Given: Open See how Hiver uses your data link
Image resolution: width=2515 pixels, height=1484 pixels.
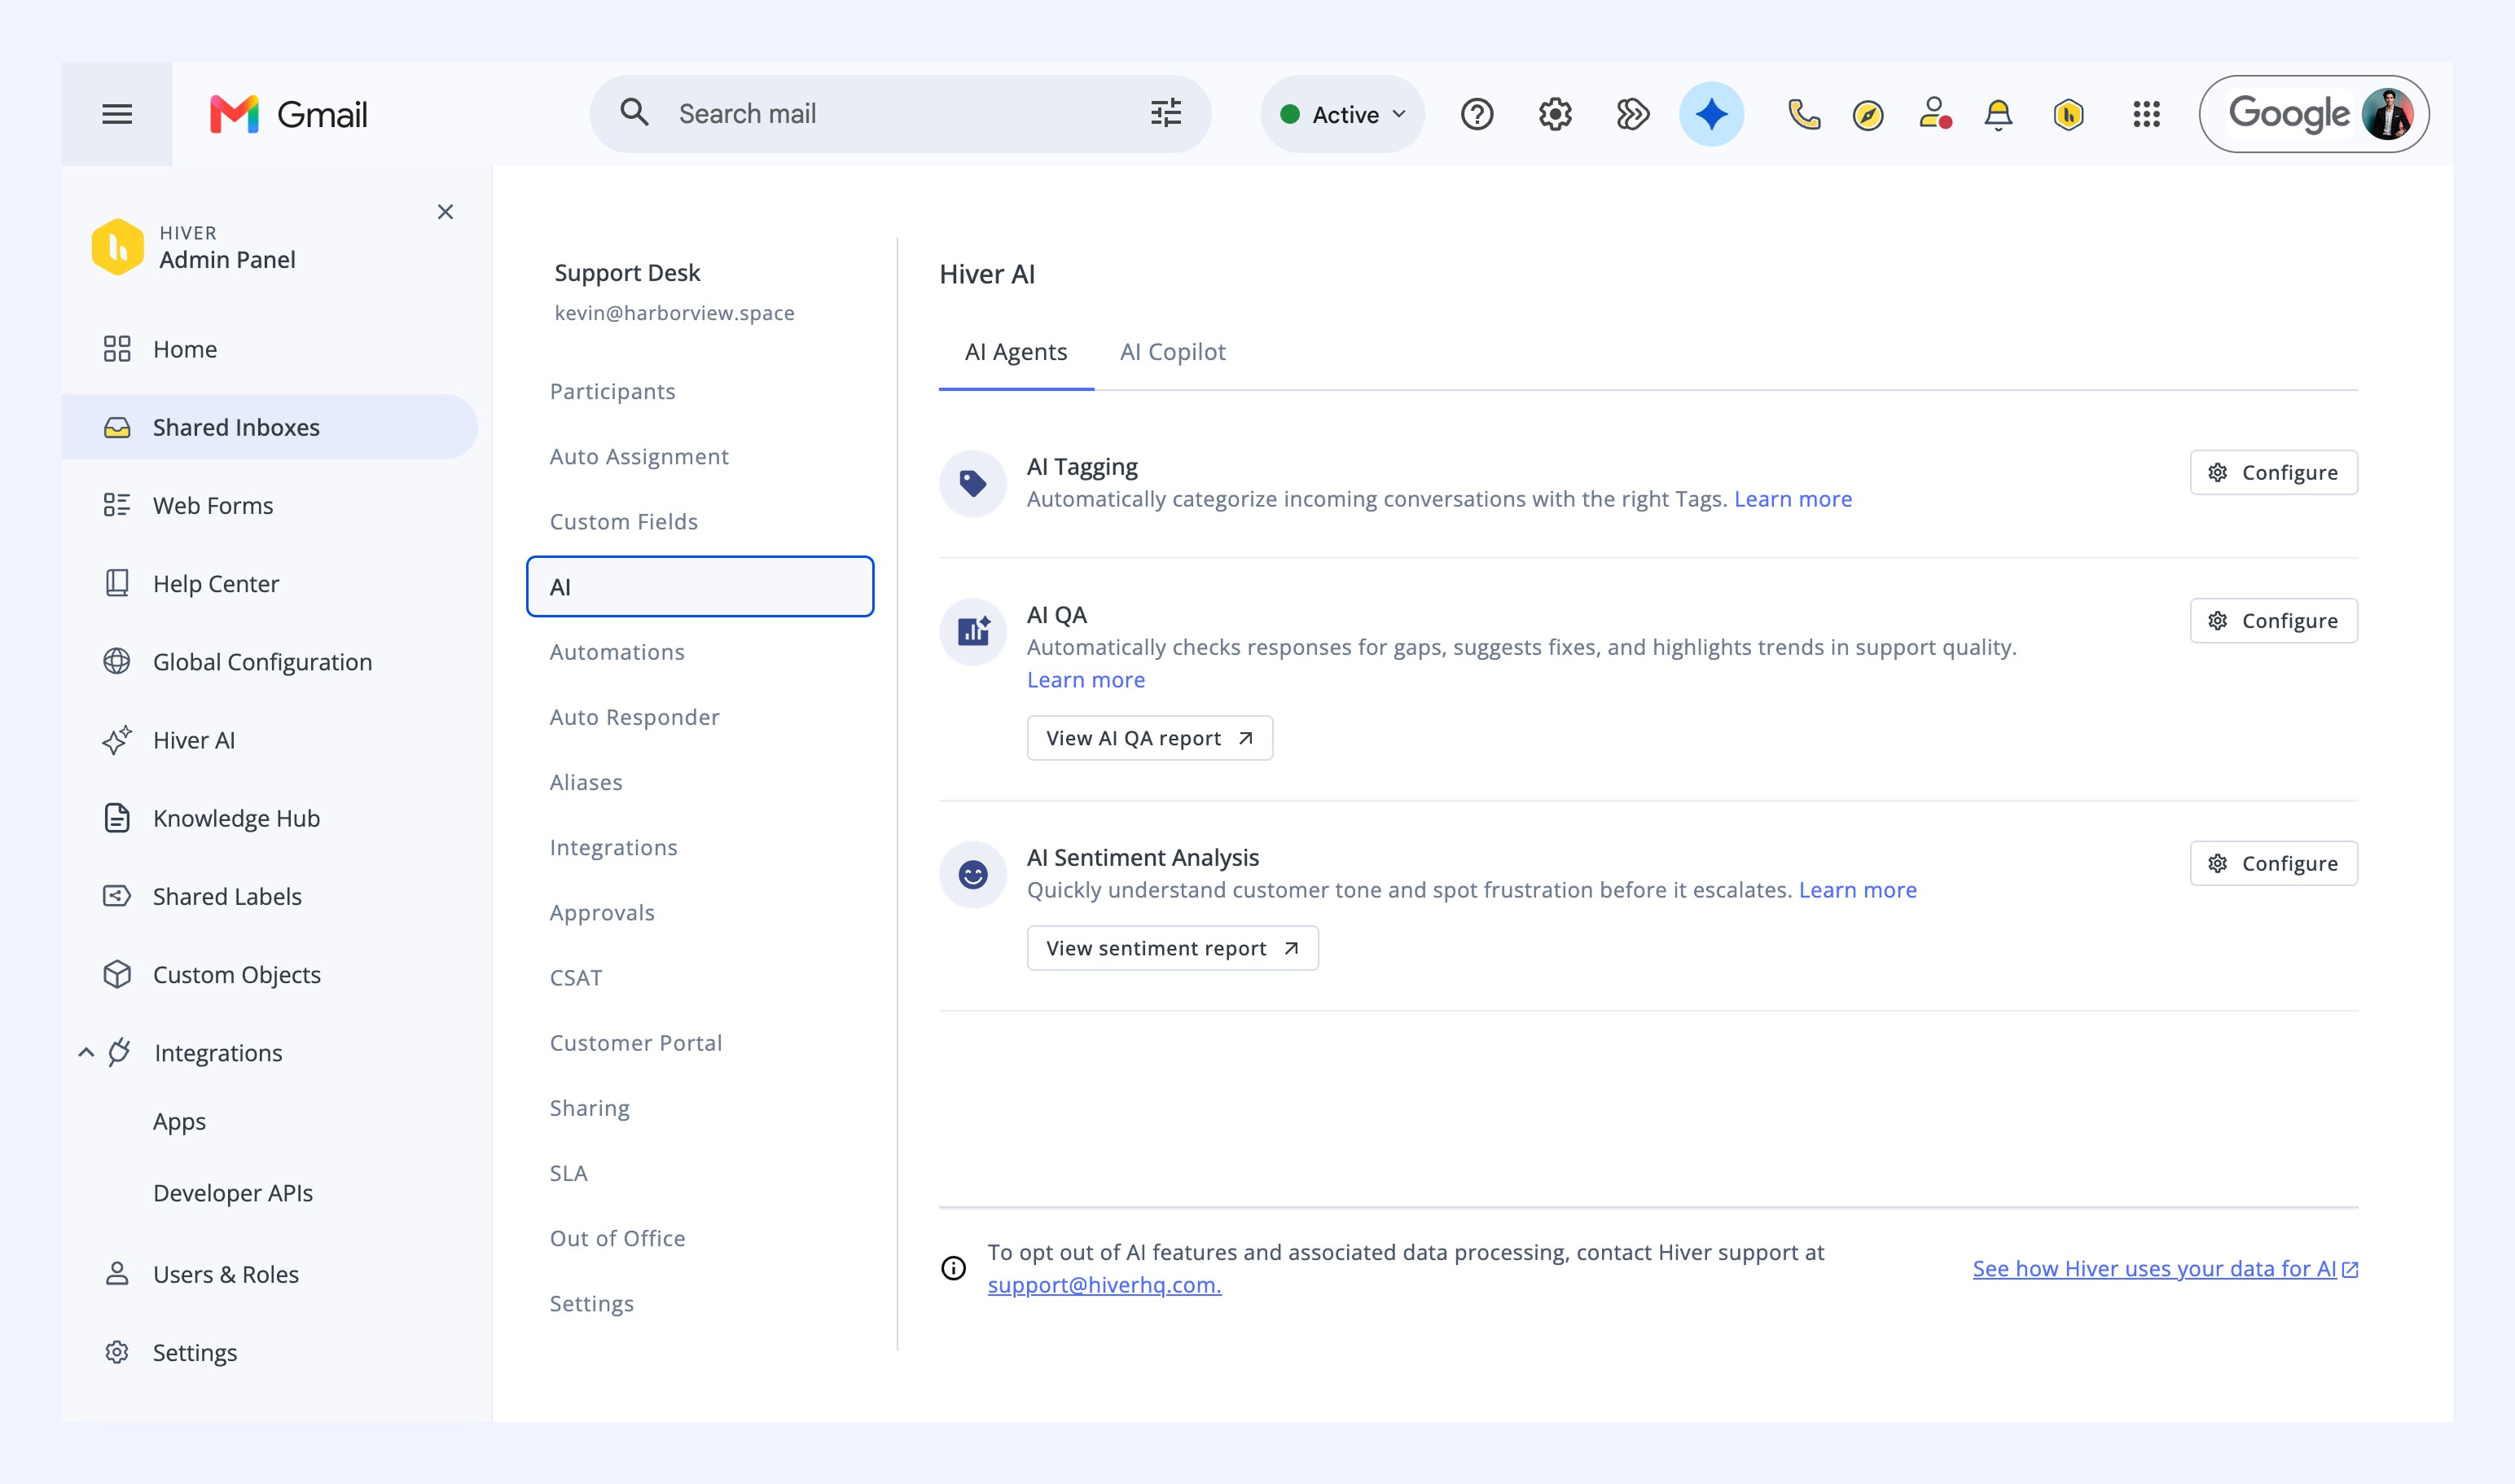Looking at the screenshot, I should tap(2165, 1268).
